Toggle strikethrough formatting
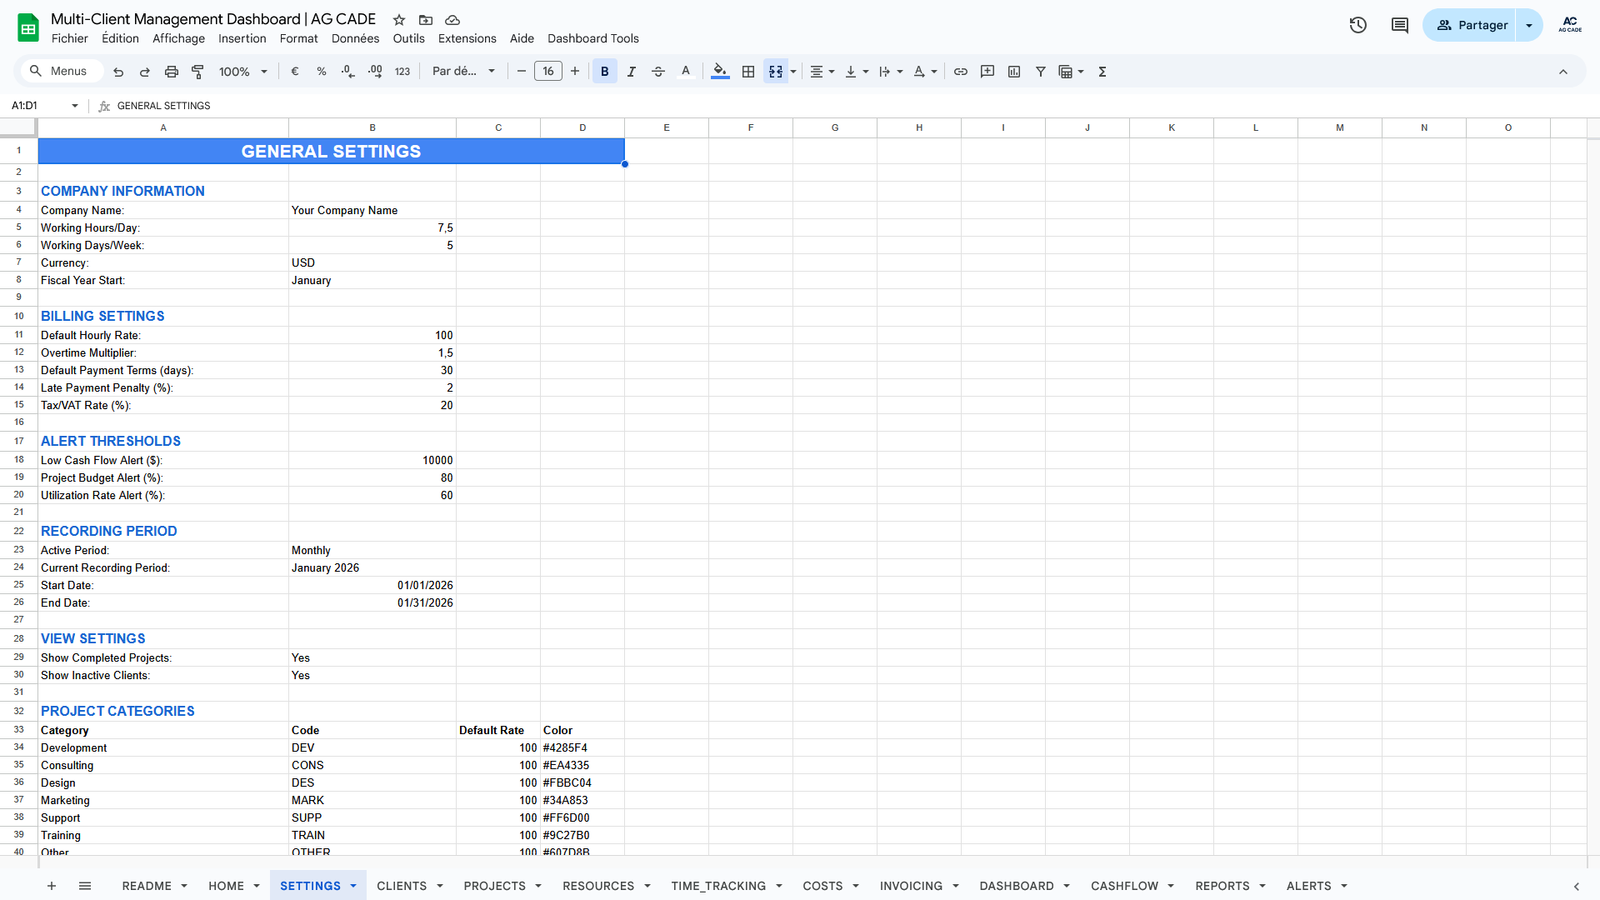Screen dimensions: 1600x900 pyautogui.click(x=658, y=72)
